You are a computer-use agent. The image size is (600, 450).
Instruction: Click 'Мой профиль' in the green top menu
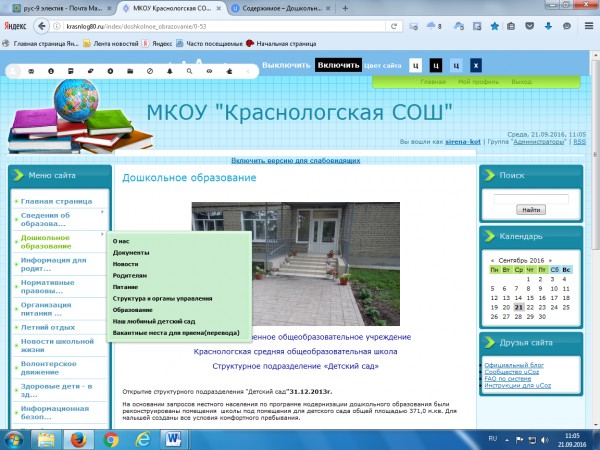pyautogui.click(x=478, y=82)
